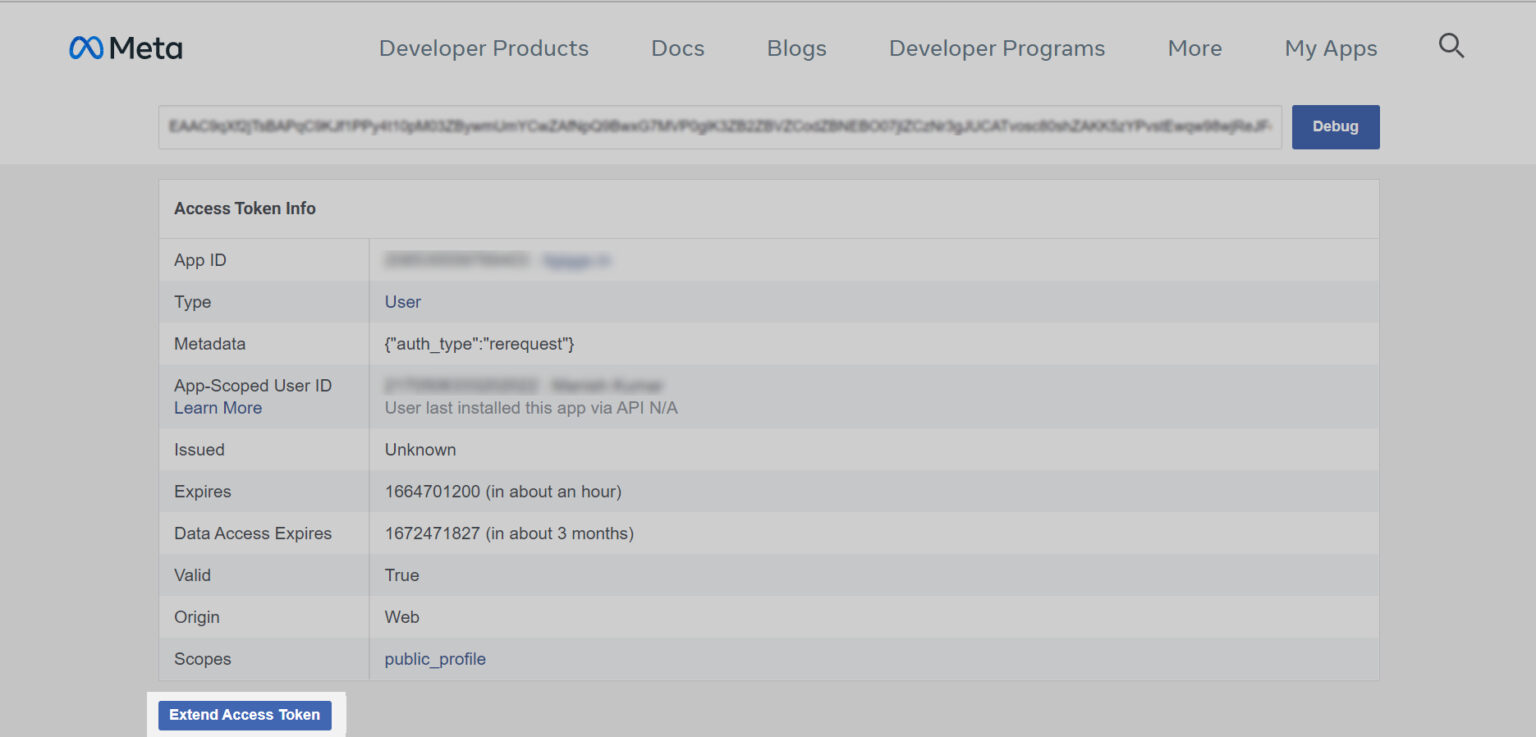1536x737 pixels.
Task: Select the Origin value Web
Action: click(402, 617)
